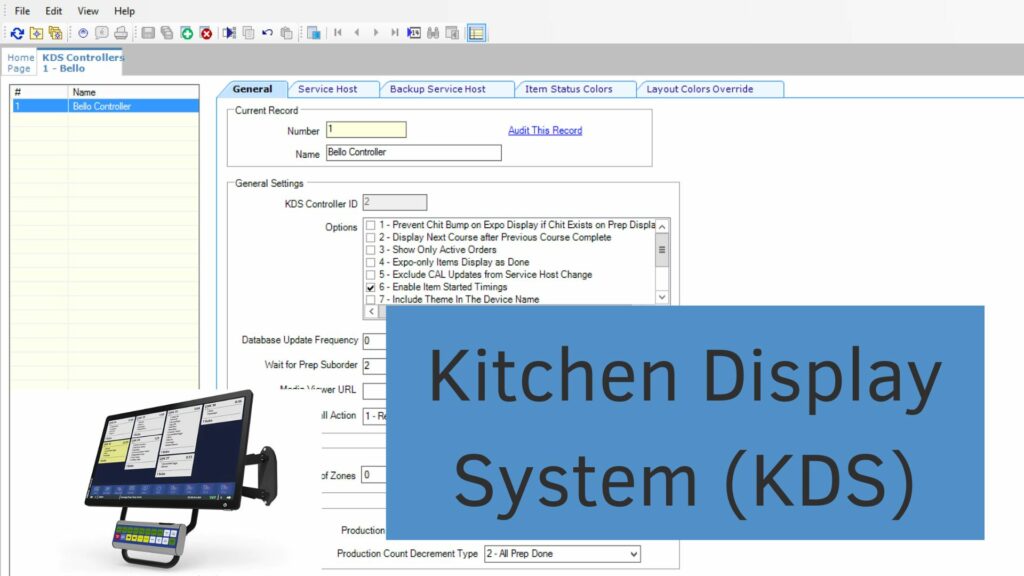Switch to the Home Page tab

20,63
